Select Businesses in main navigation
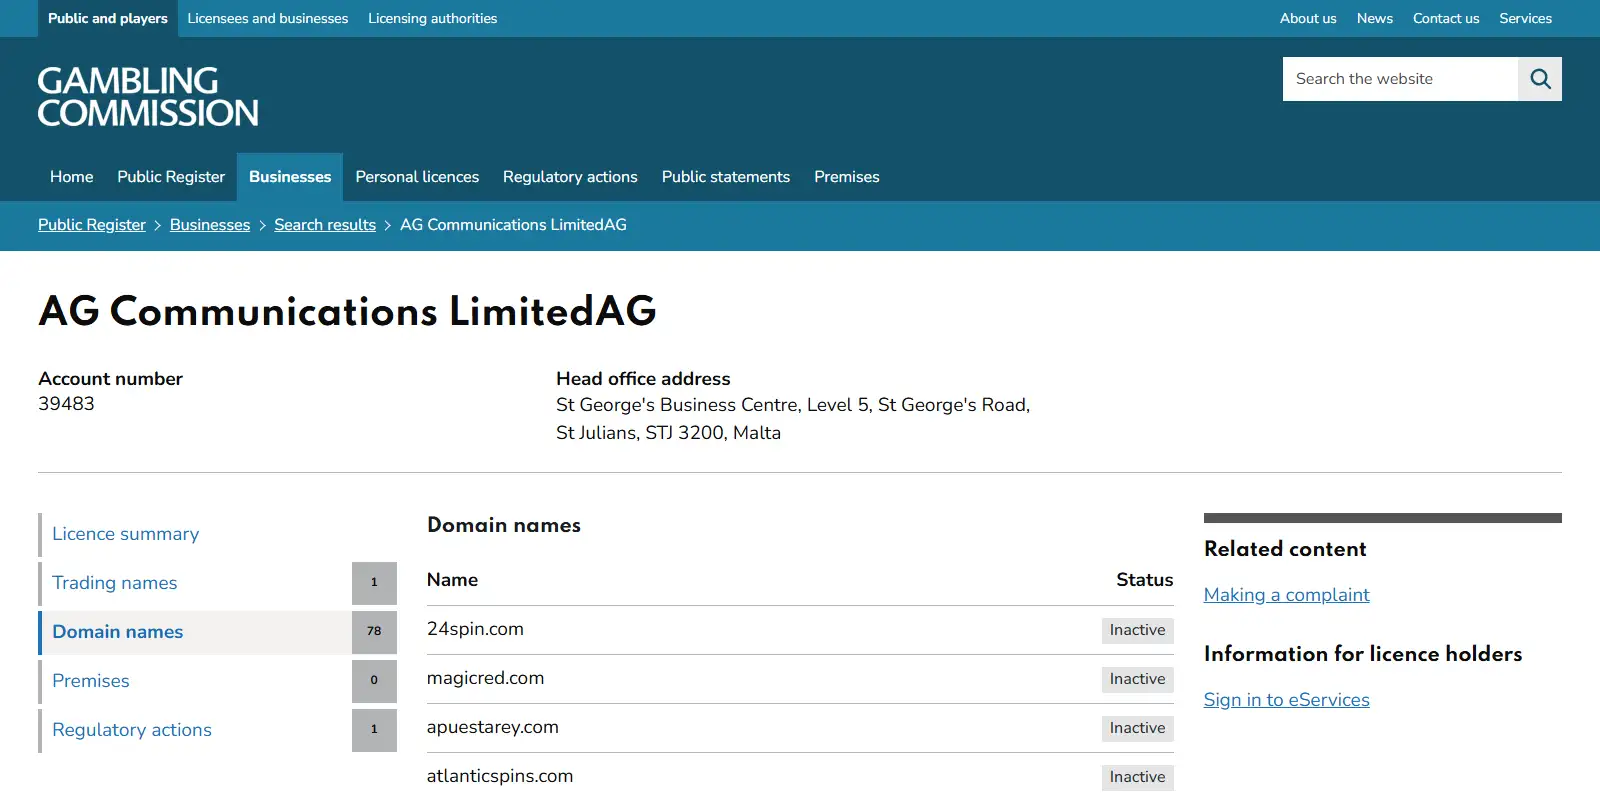This screenshot has height=795, width=1600. coord(290,177)
